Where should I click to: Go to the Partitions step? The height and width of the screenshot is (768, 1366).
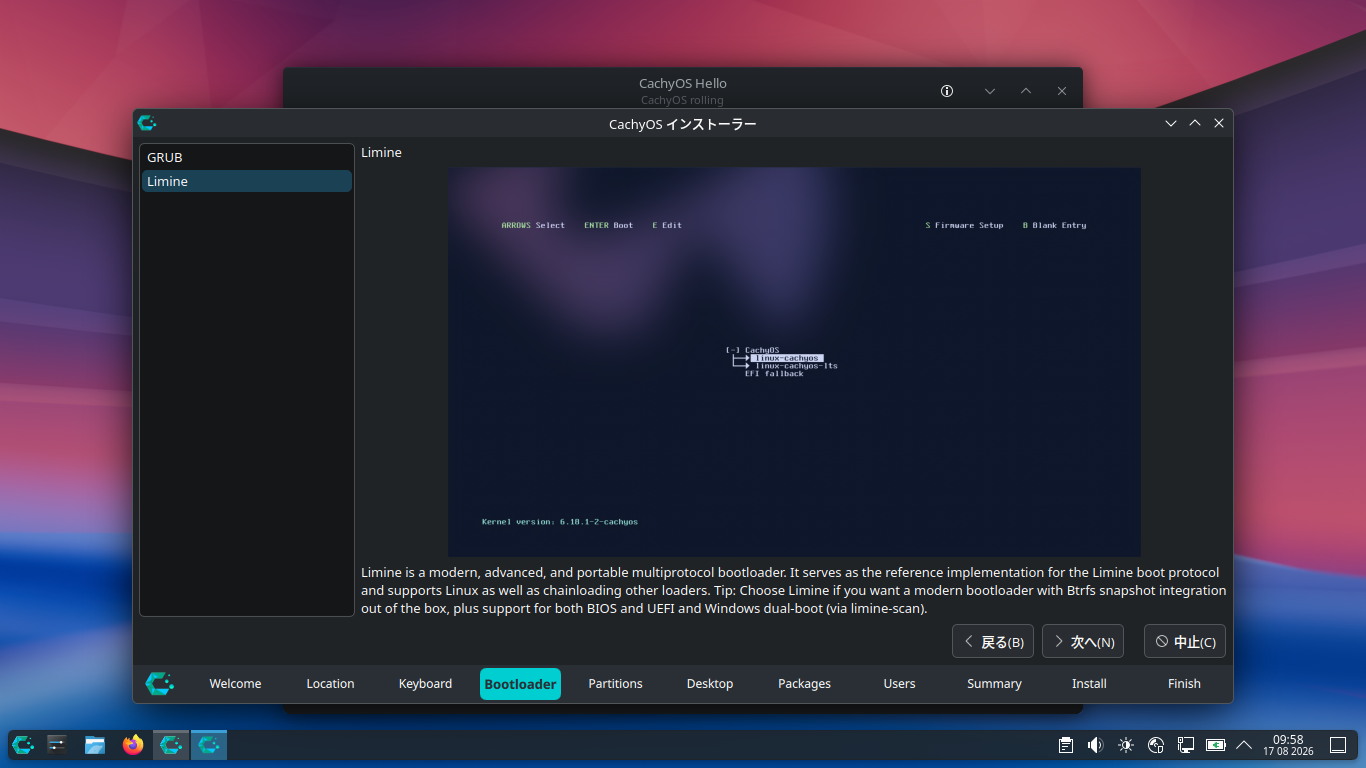click(x=615, y=684)
